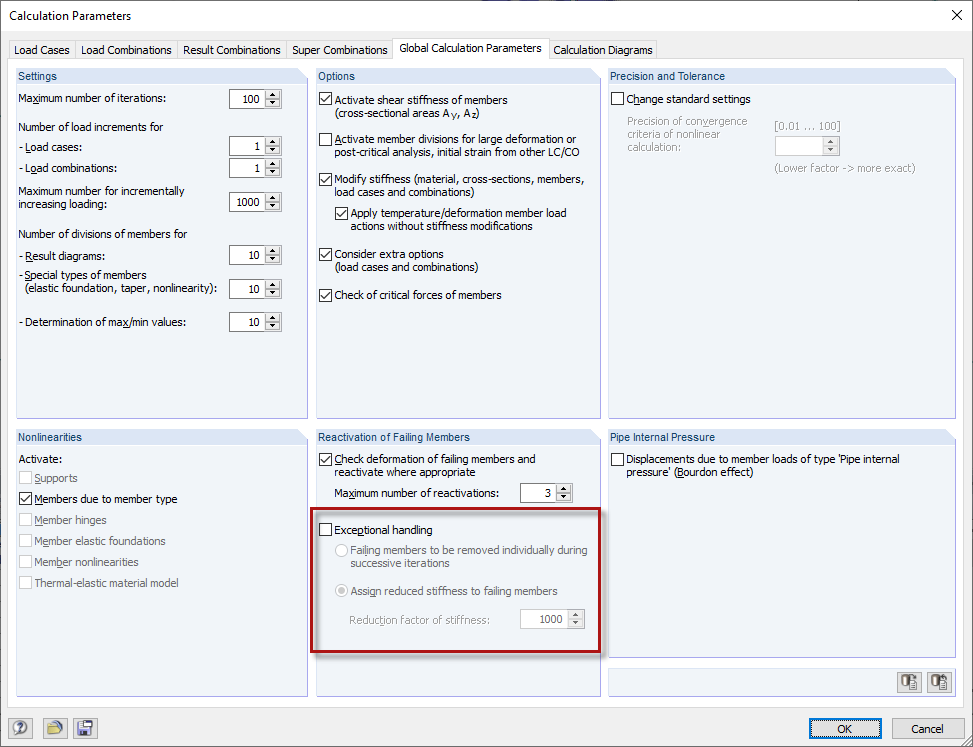The height and width of the screenshot is (747, 973).
Task: Disable Activate shear stiffness of members
Action: tap(325, 99)
